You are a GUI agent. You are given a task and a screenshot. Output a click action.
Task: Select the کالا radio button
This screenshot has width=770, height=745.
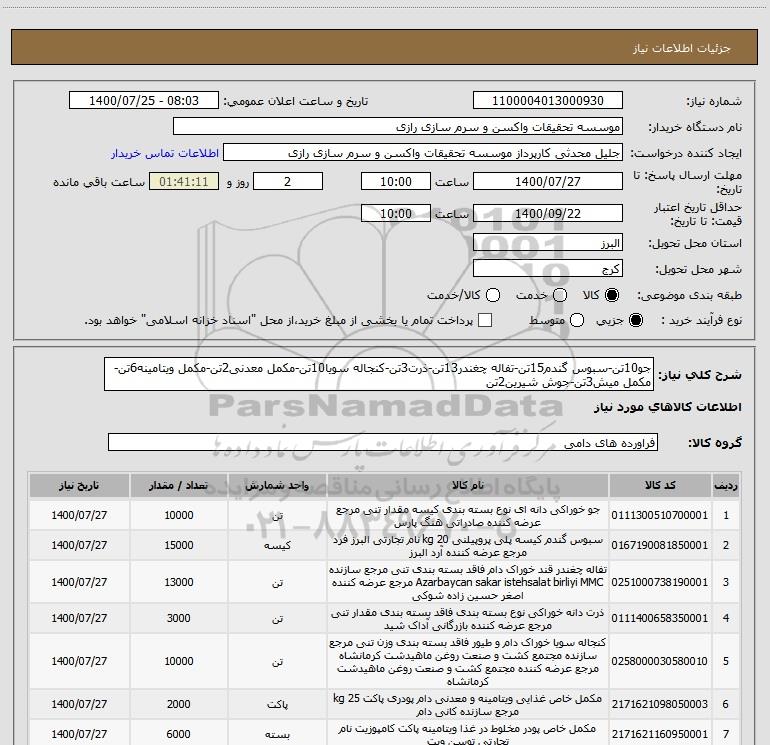612,295
